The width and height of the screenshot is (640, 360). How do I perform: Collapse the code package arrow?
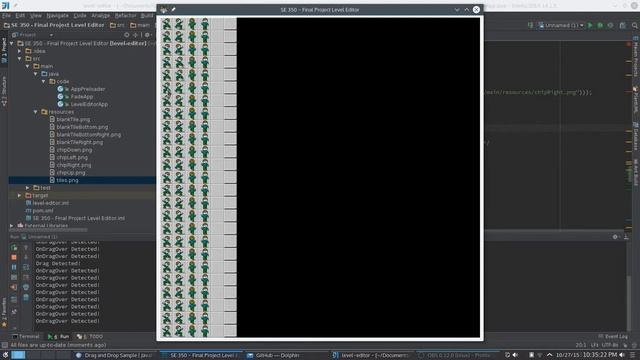pos(44,82)
